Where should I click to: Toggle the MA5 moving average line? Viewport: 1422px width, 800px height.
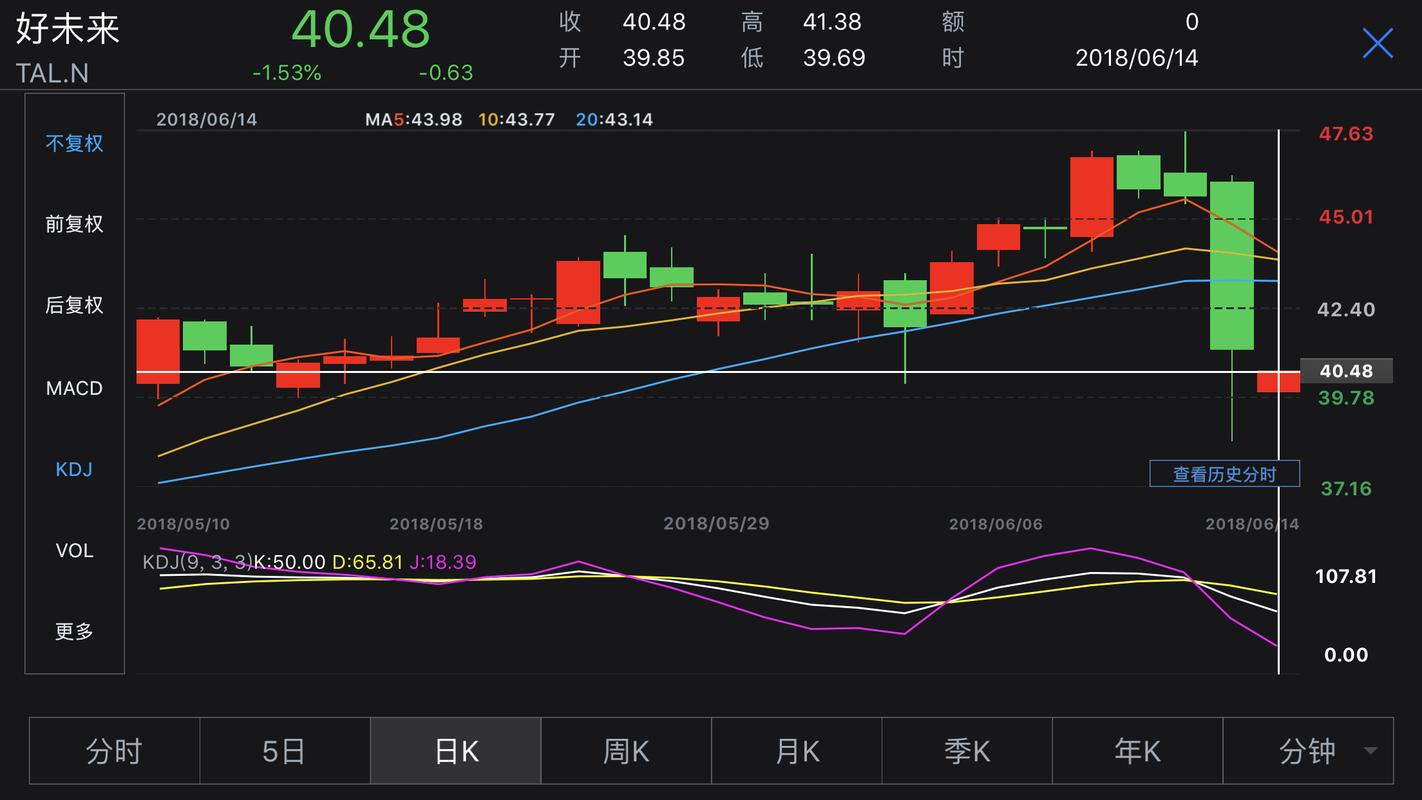tap(413, 119)
